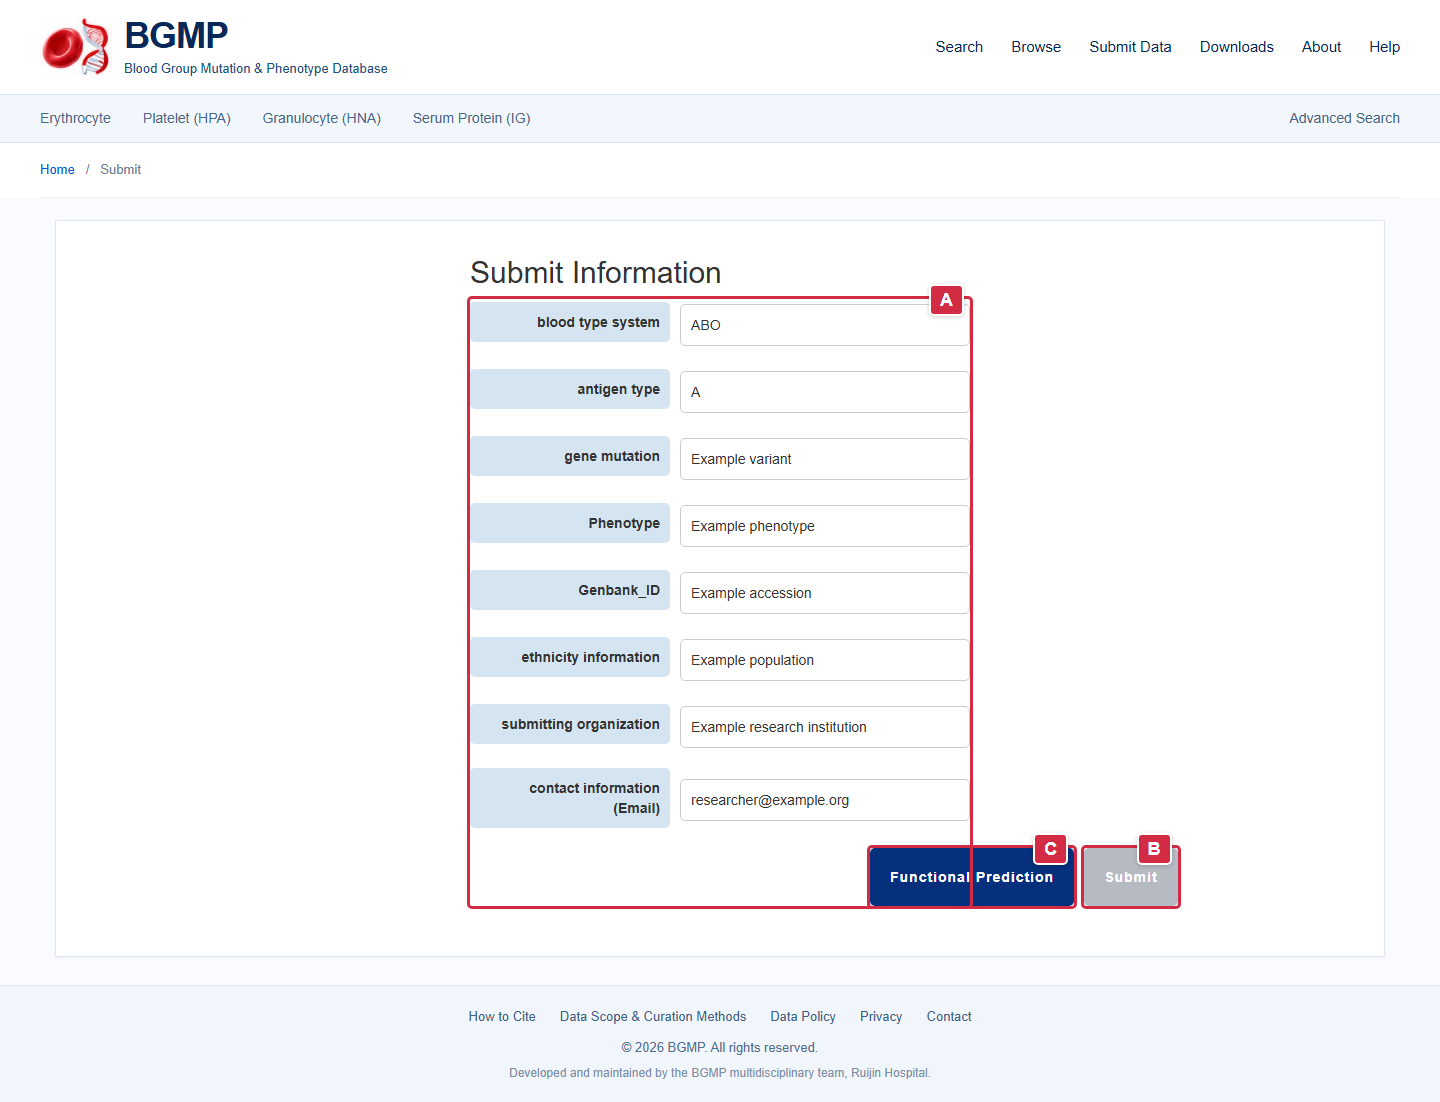
Task: Open the Browse menu item
Action: 1036,47
